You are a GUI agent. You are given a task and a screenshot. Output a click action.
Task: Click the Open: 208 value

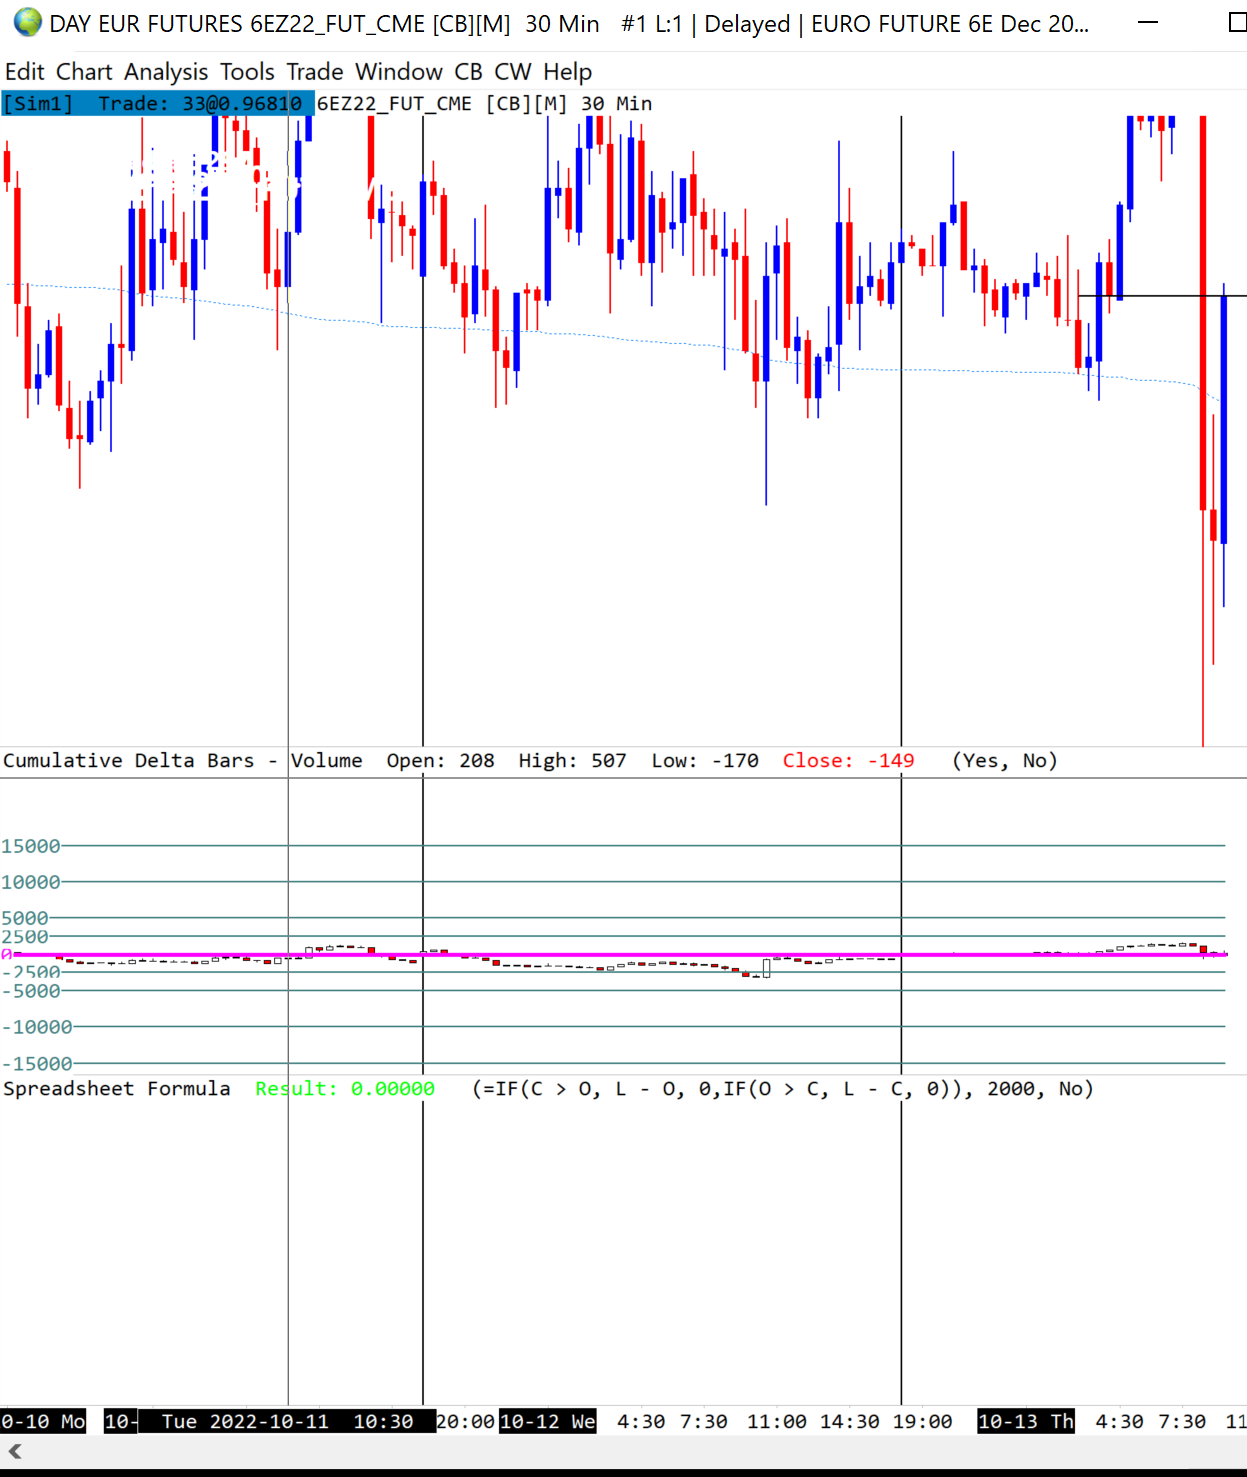point(441,761)
